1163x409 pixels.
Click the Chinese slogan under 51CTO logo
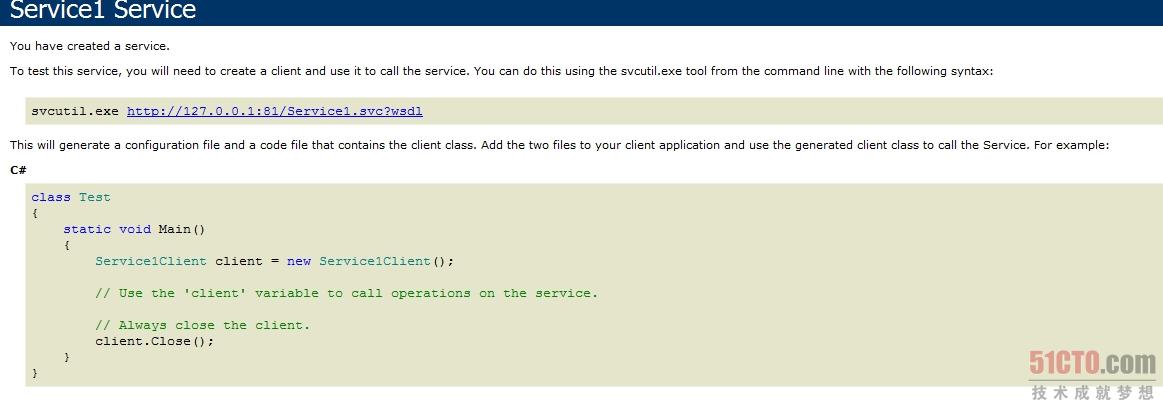pos(1093,392)
